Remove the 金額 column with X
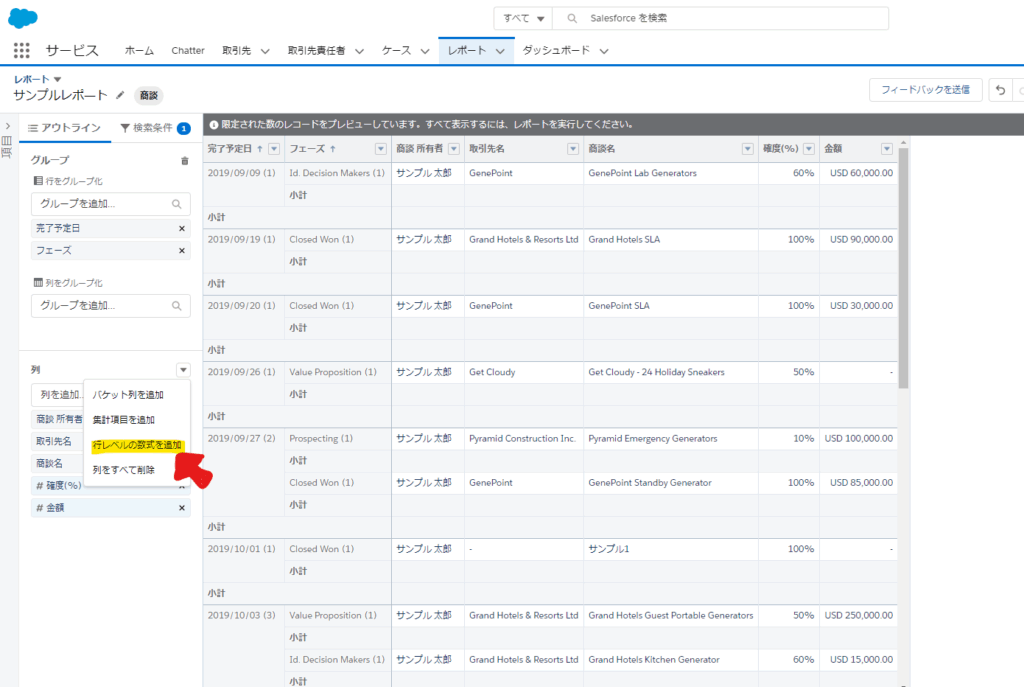 click(182, 508)
